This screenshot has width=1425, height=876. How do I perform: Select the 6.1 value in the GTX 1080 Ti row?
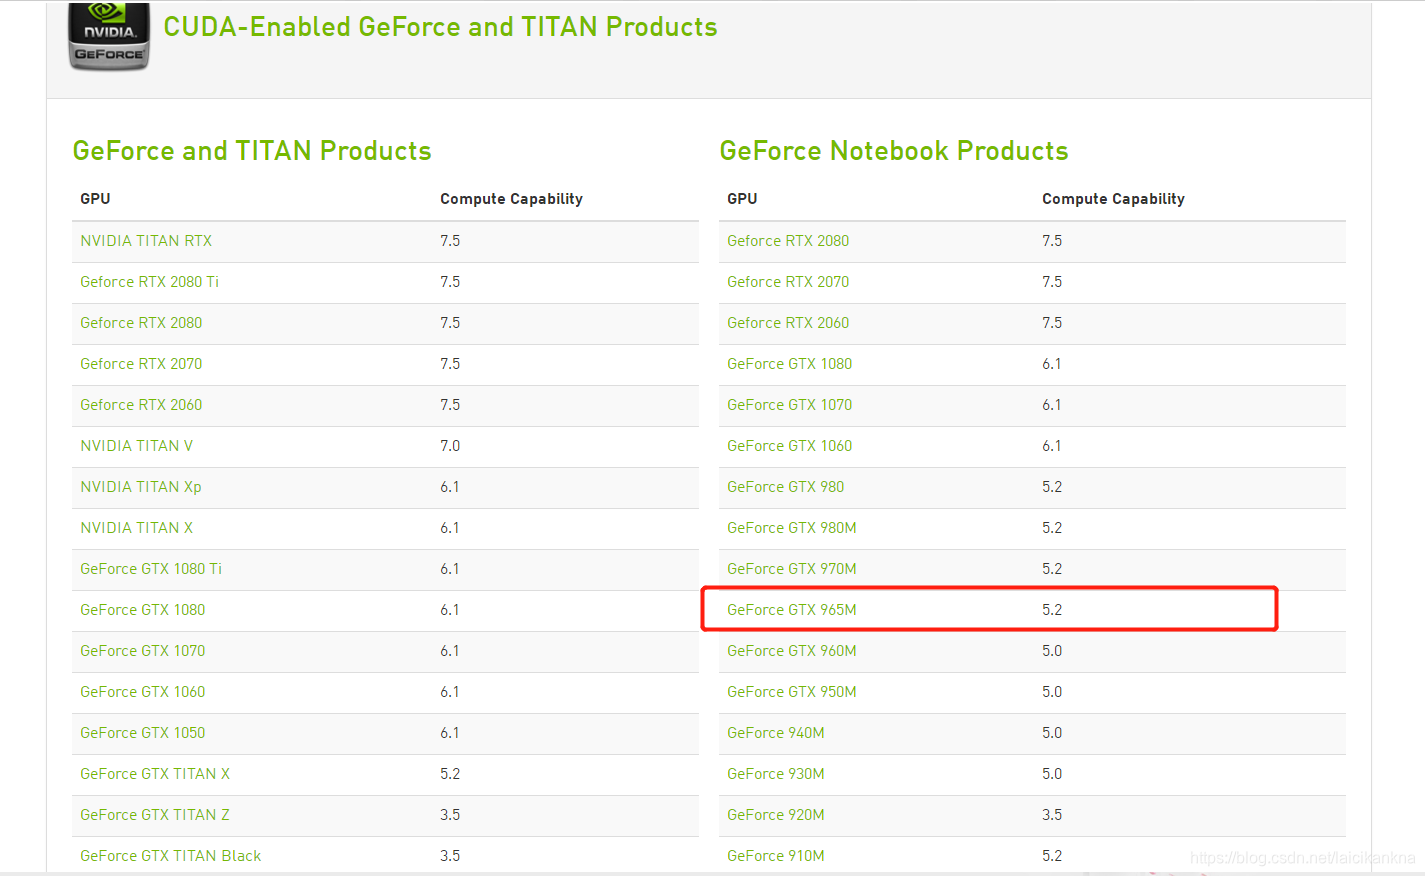coord(450,569)
